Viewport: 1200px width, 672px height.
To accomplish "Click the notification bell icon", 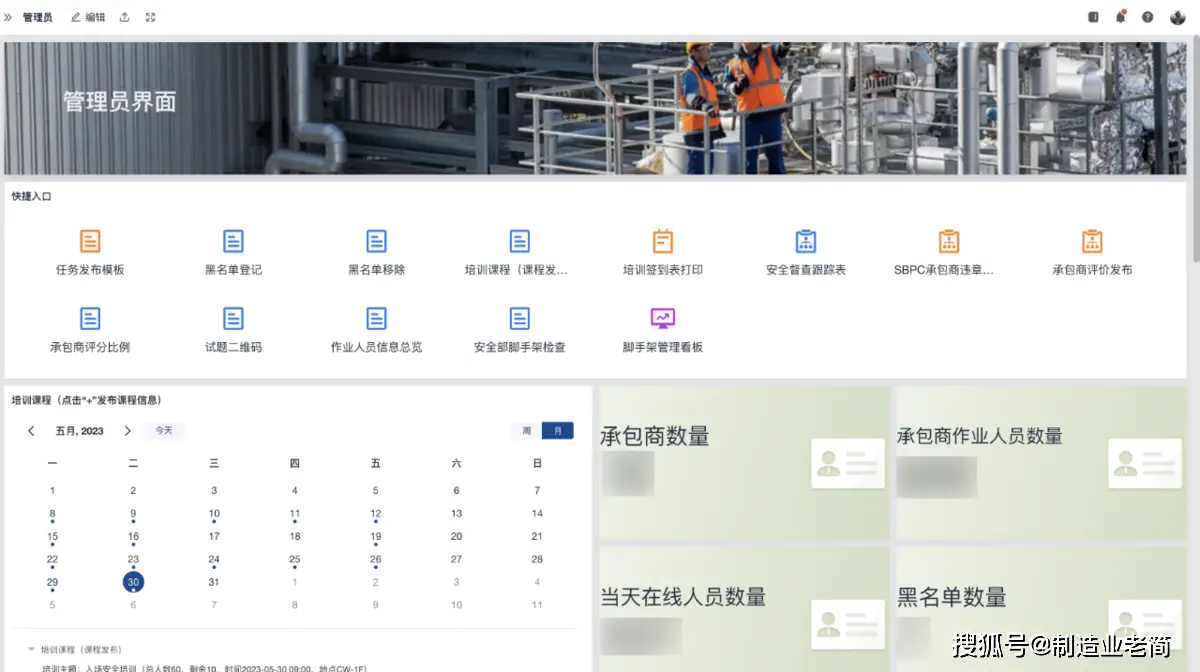I will [x=1120, y=17].
